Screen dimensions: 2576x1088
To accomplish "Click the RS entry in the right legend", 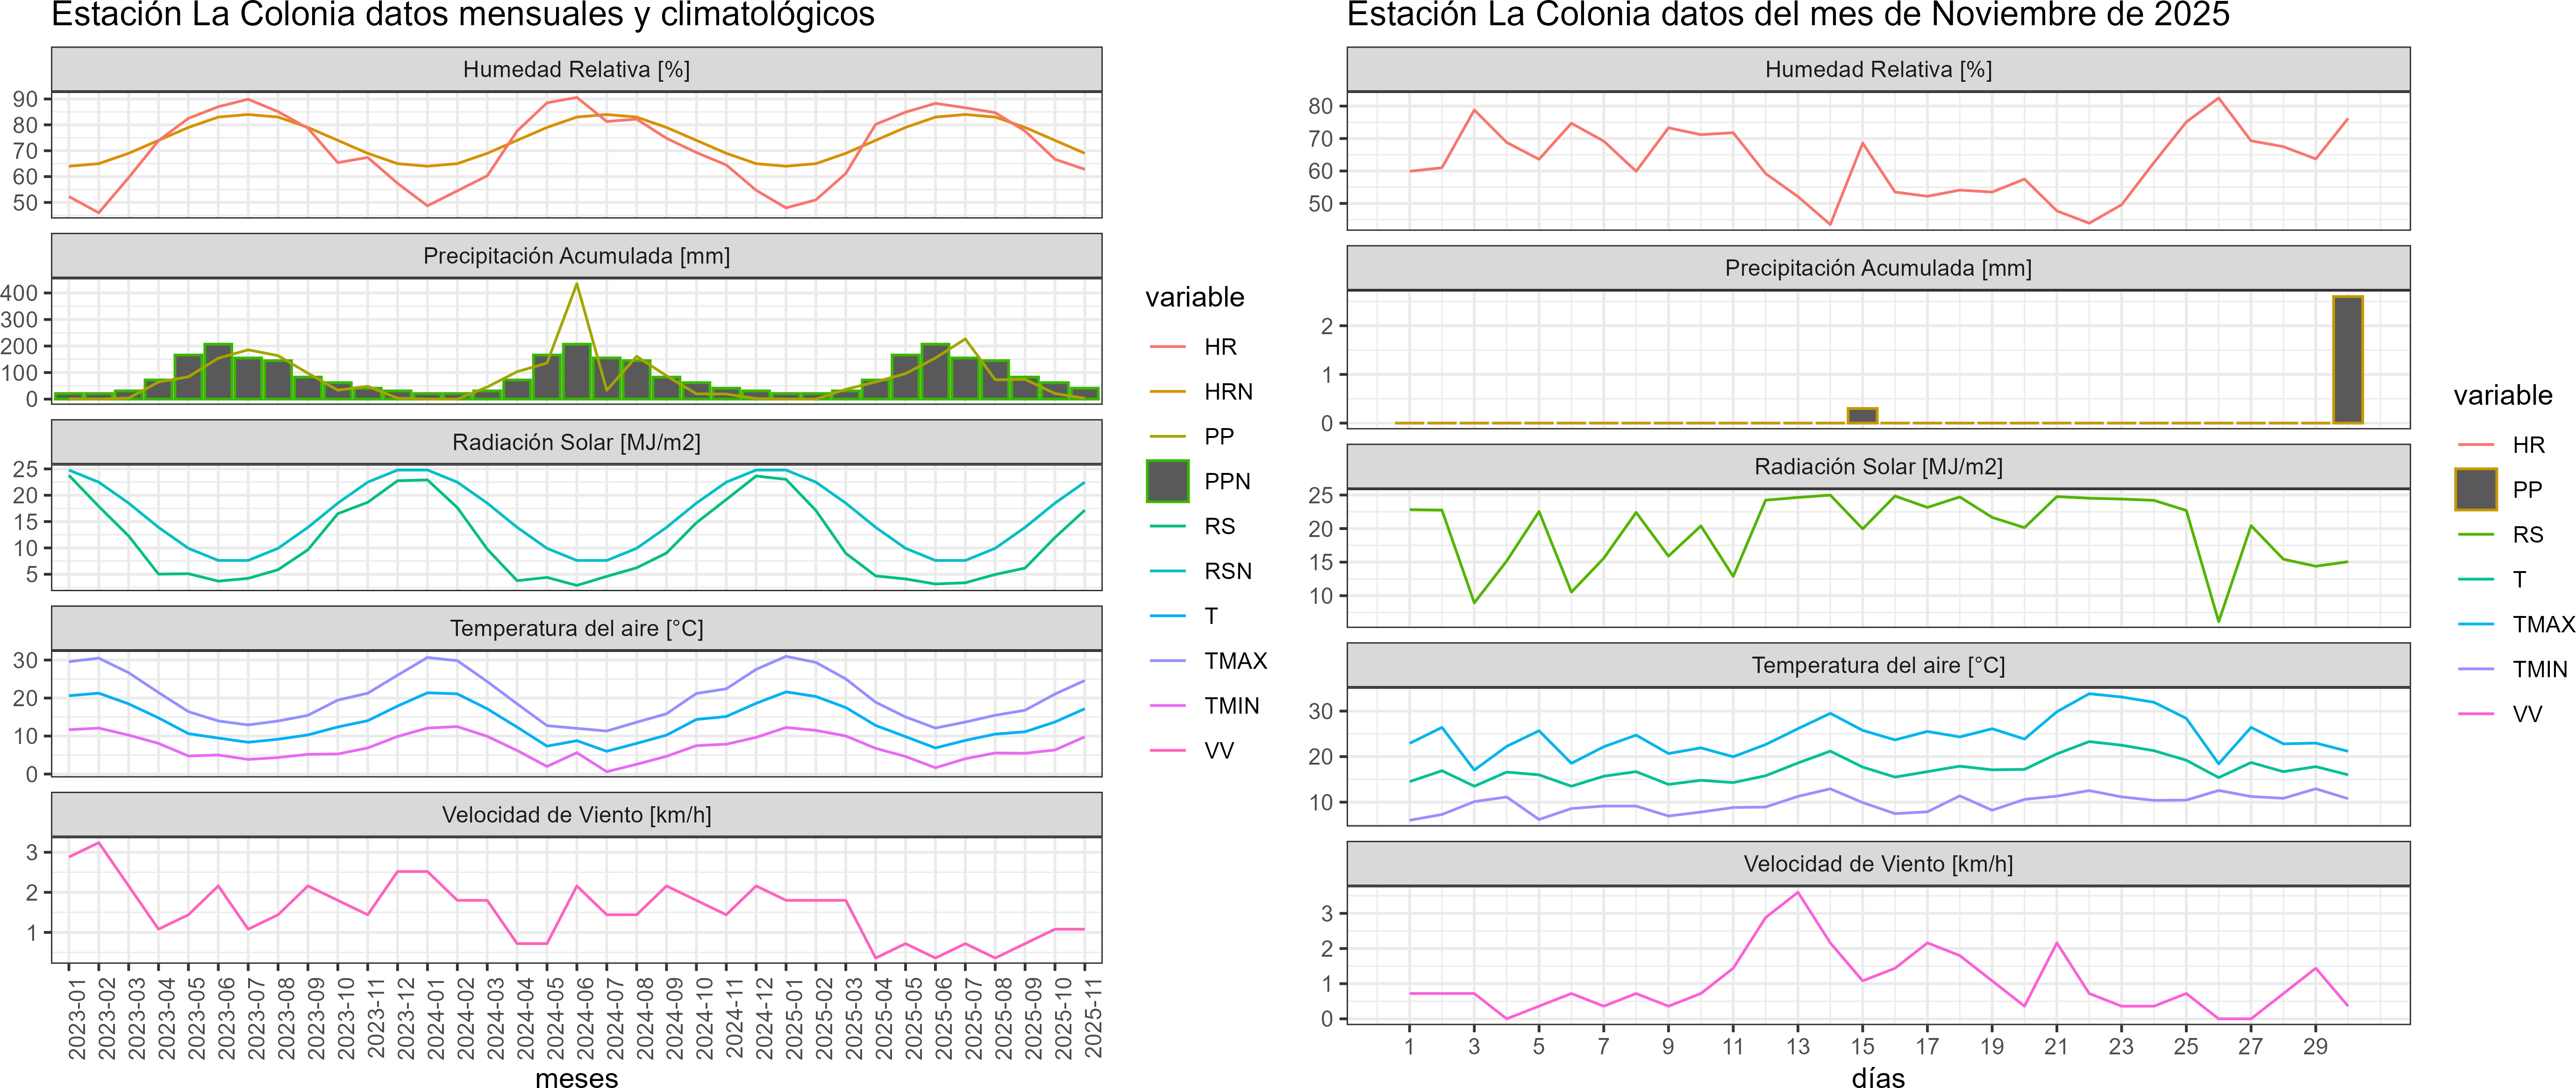I will (x=2527, y=534).
